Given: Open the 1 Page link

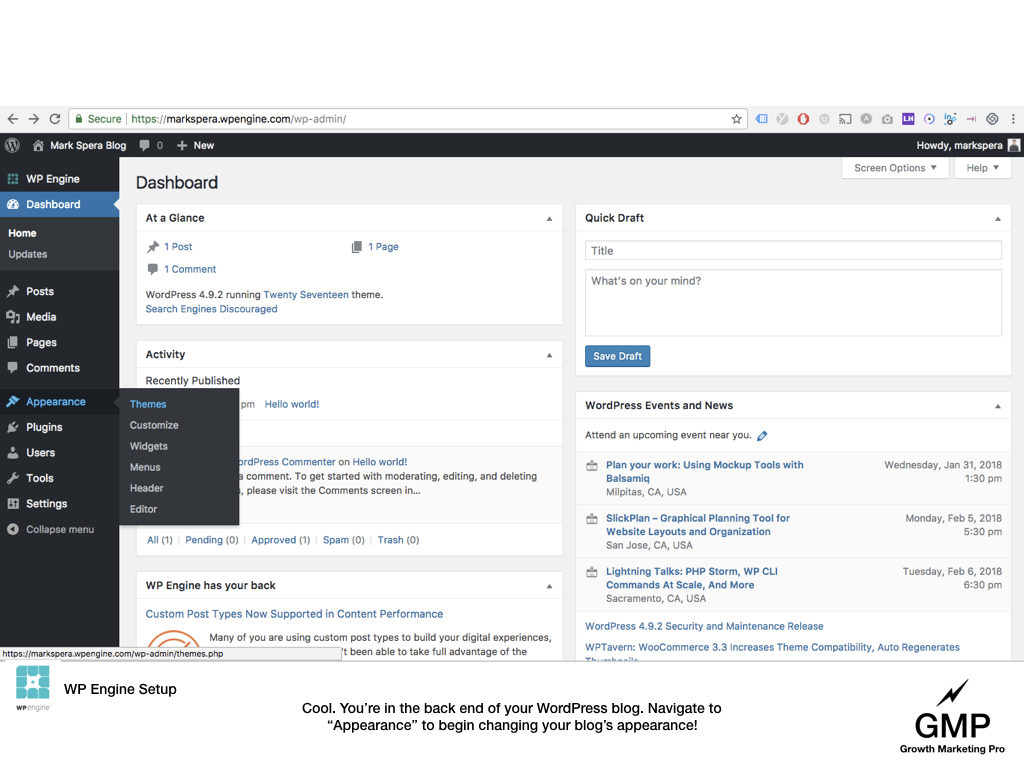Looking at the screenshot, I should coord(383,247).
